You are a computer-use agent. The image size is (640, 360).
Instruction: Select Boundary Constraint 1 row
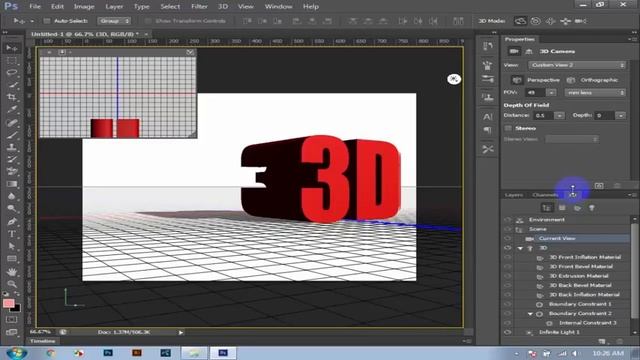(580, 304)
